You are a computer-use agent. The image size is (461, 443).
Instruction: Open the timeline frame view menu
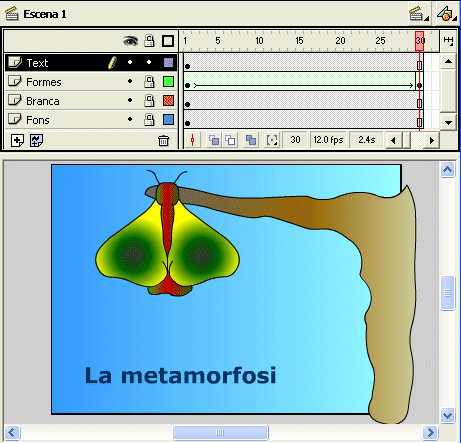click(448, 41)
